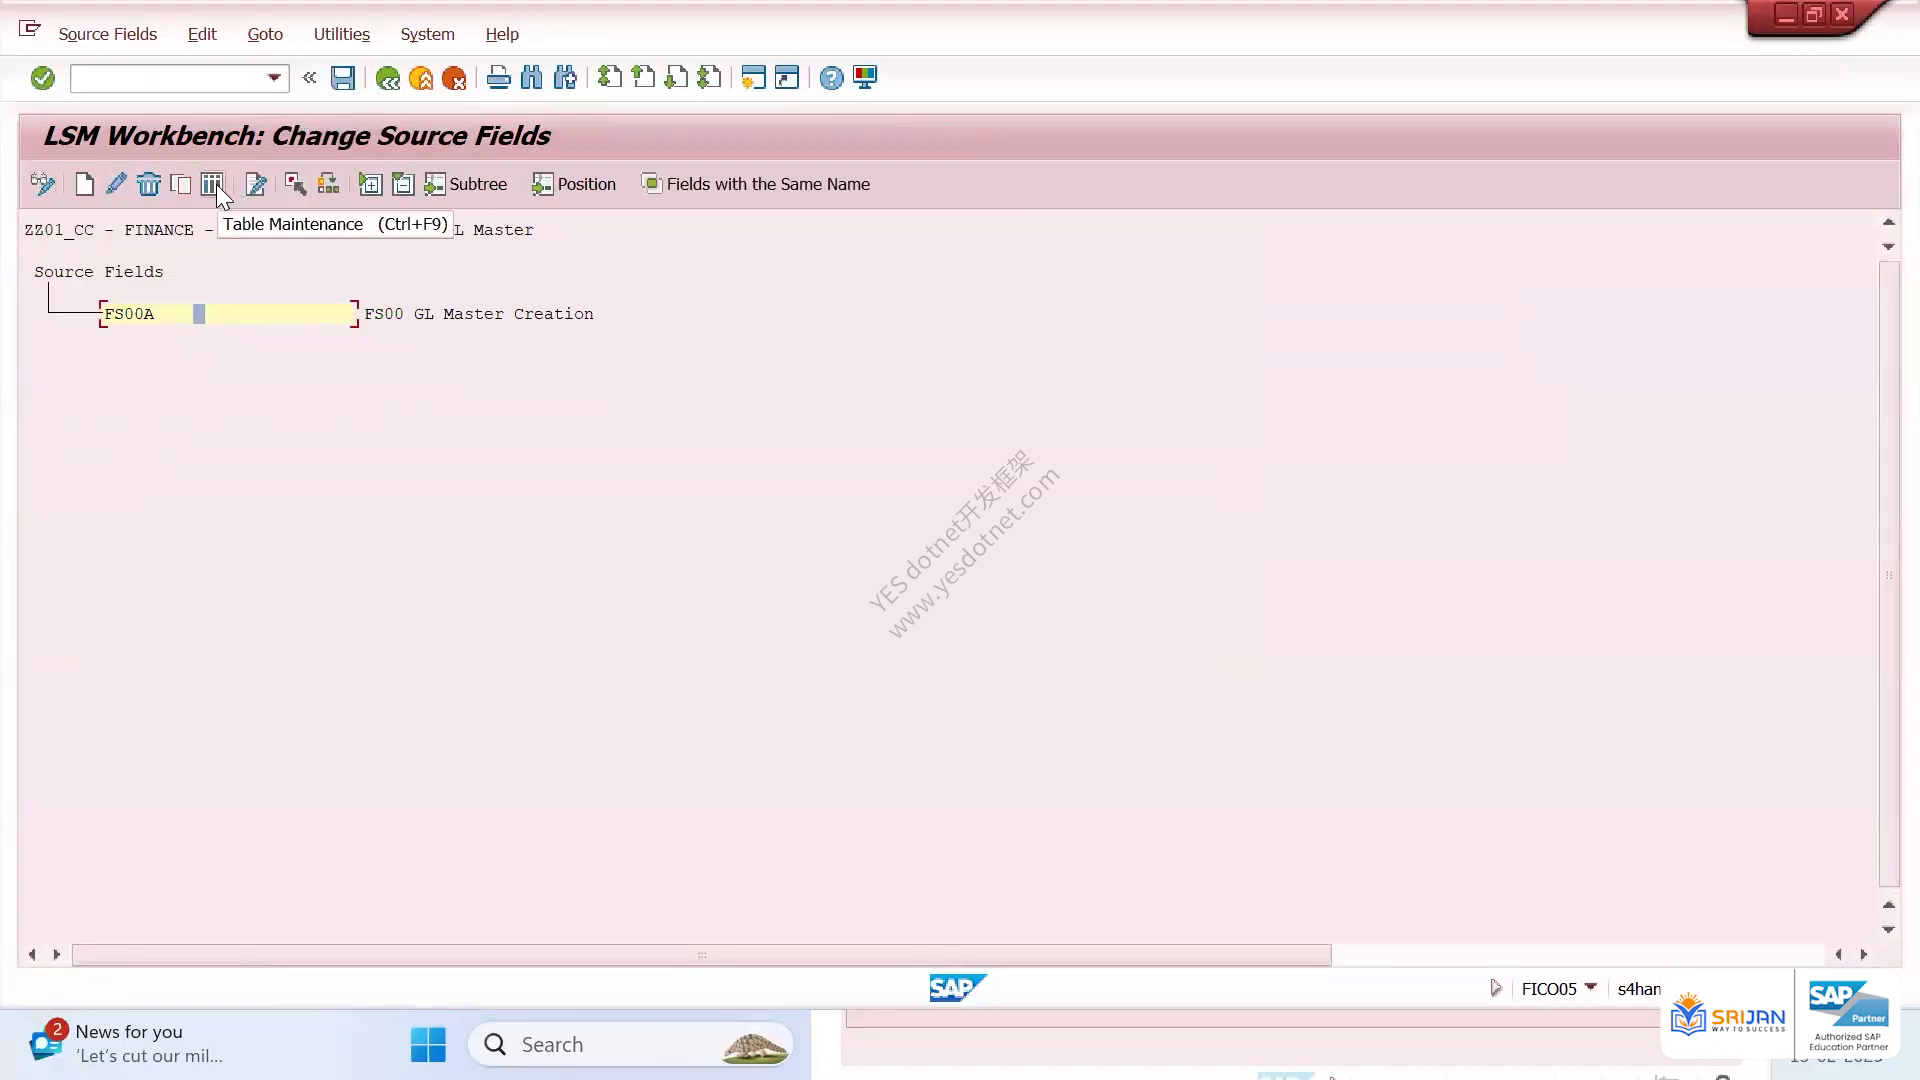1920x1080 pixels.
Task: Click the Generate Shortcut icon
Action: point(787,78)
